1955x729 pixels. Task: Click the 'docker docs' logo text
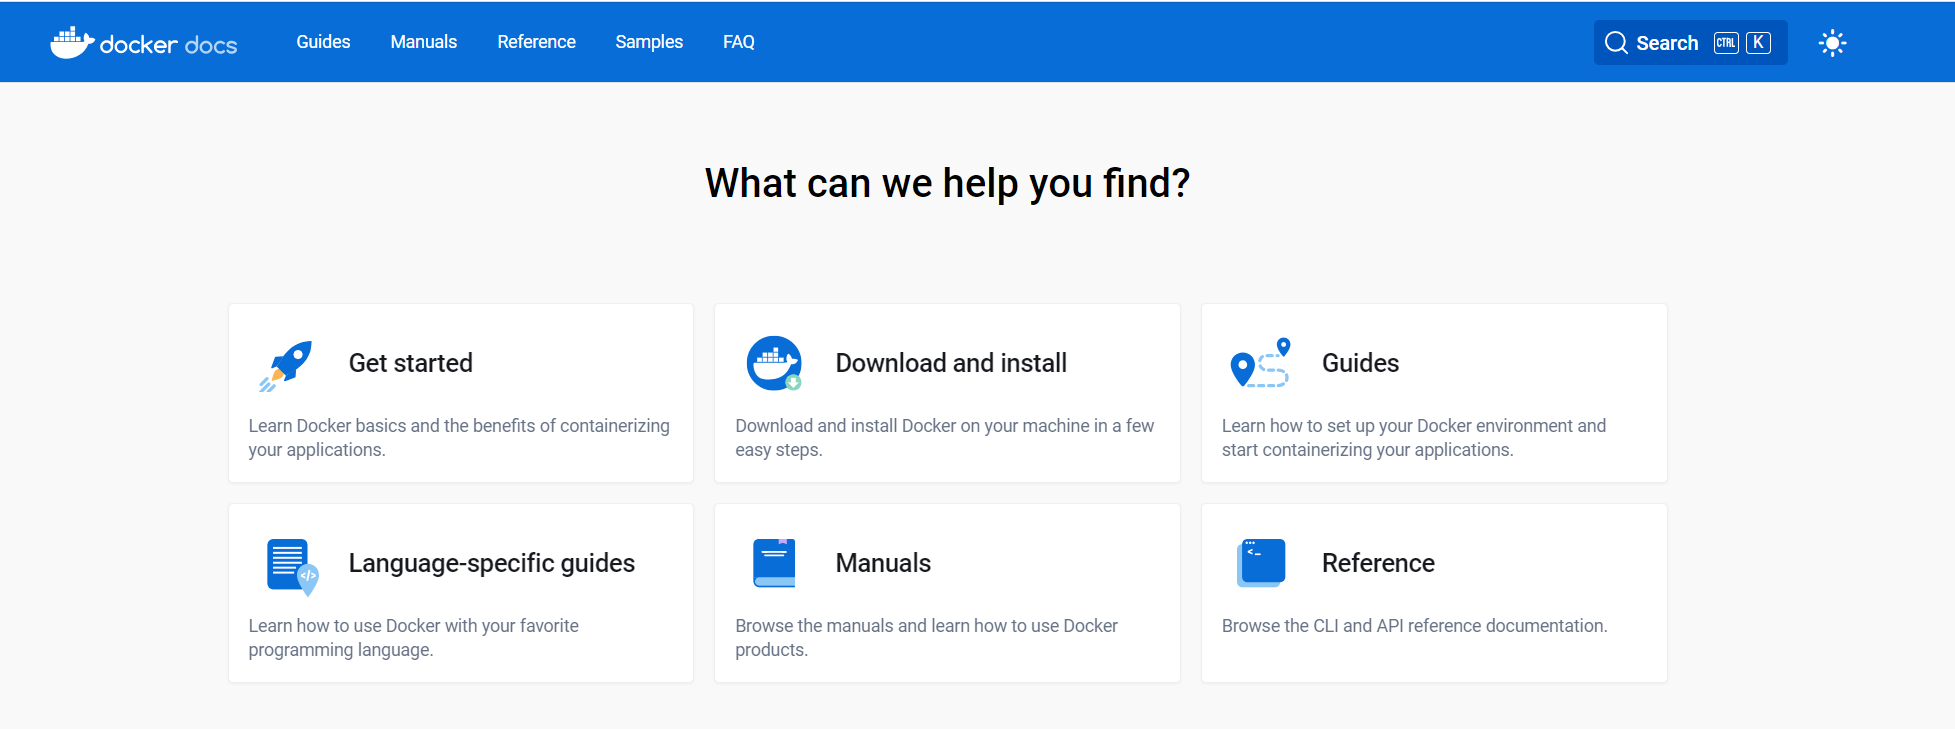tap(169, 45)
